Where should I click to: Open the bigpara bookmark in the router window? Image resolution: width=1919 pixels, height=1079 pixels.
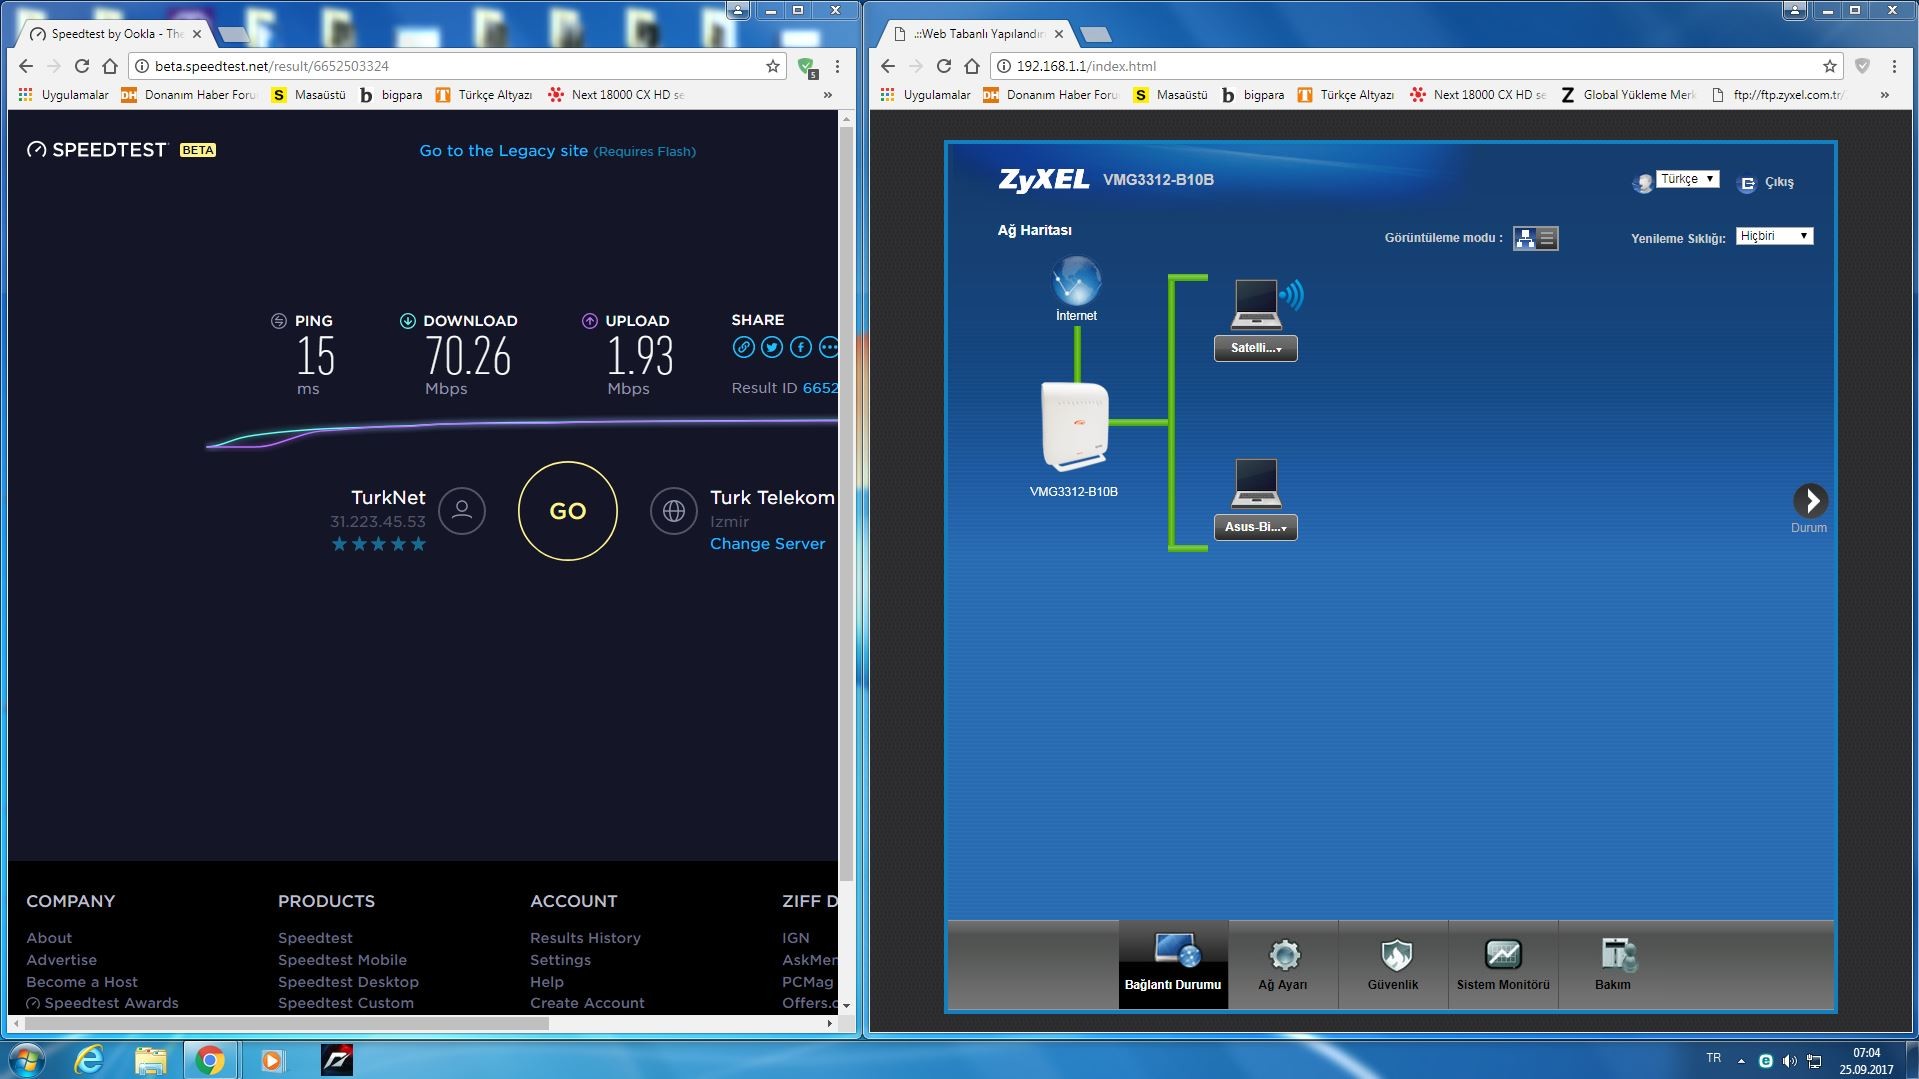point(1253,95)
